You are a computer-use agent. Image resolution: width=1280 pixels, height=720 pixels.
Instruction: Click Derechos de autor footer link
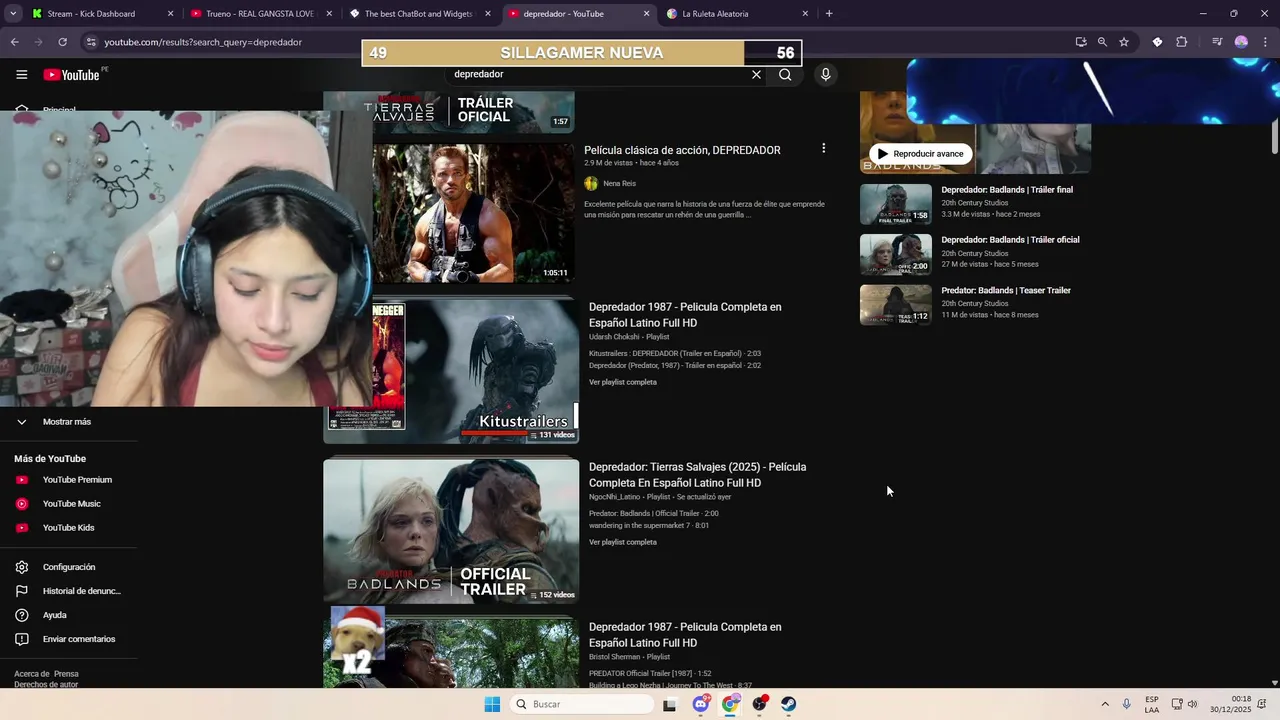(x=46, y=684)
